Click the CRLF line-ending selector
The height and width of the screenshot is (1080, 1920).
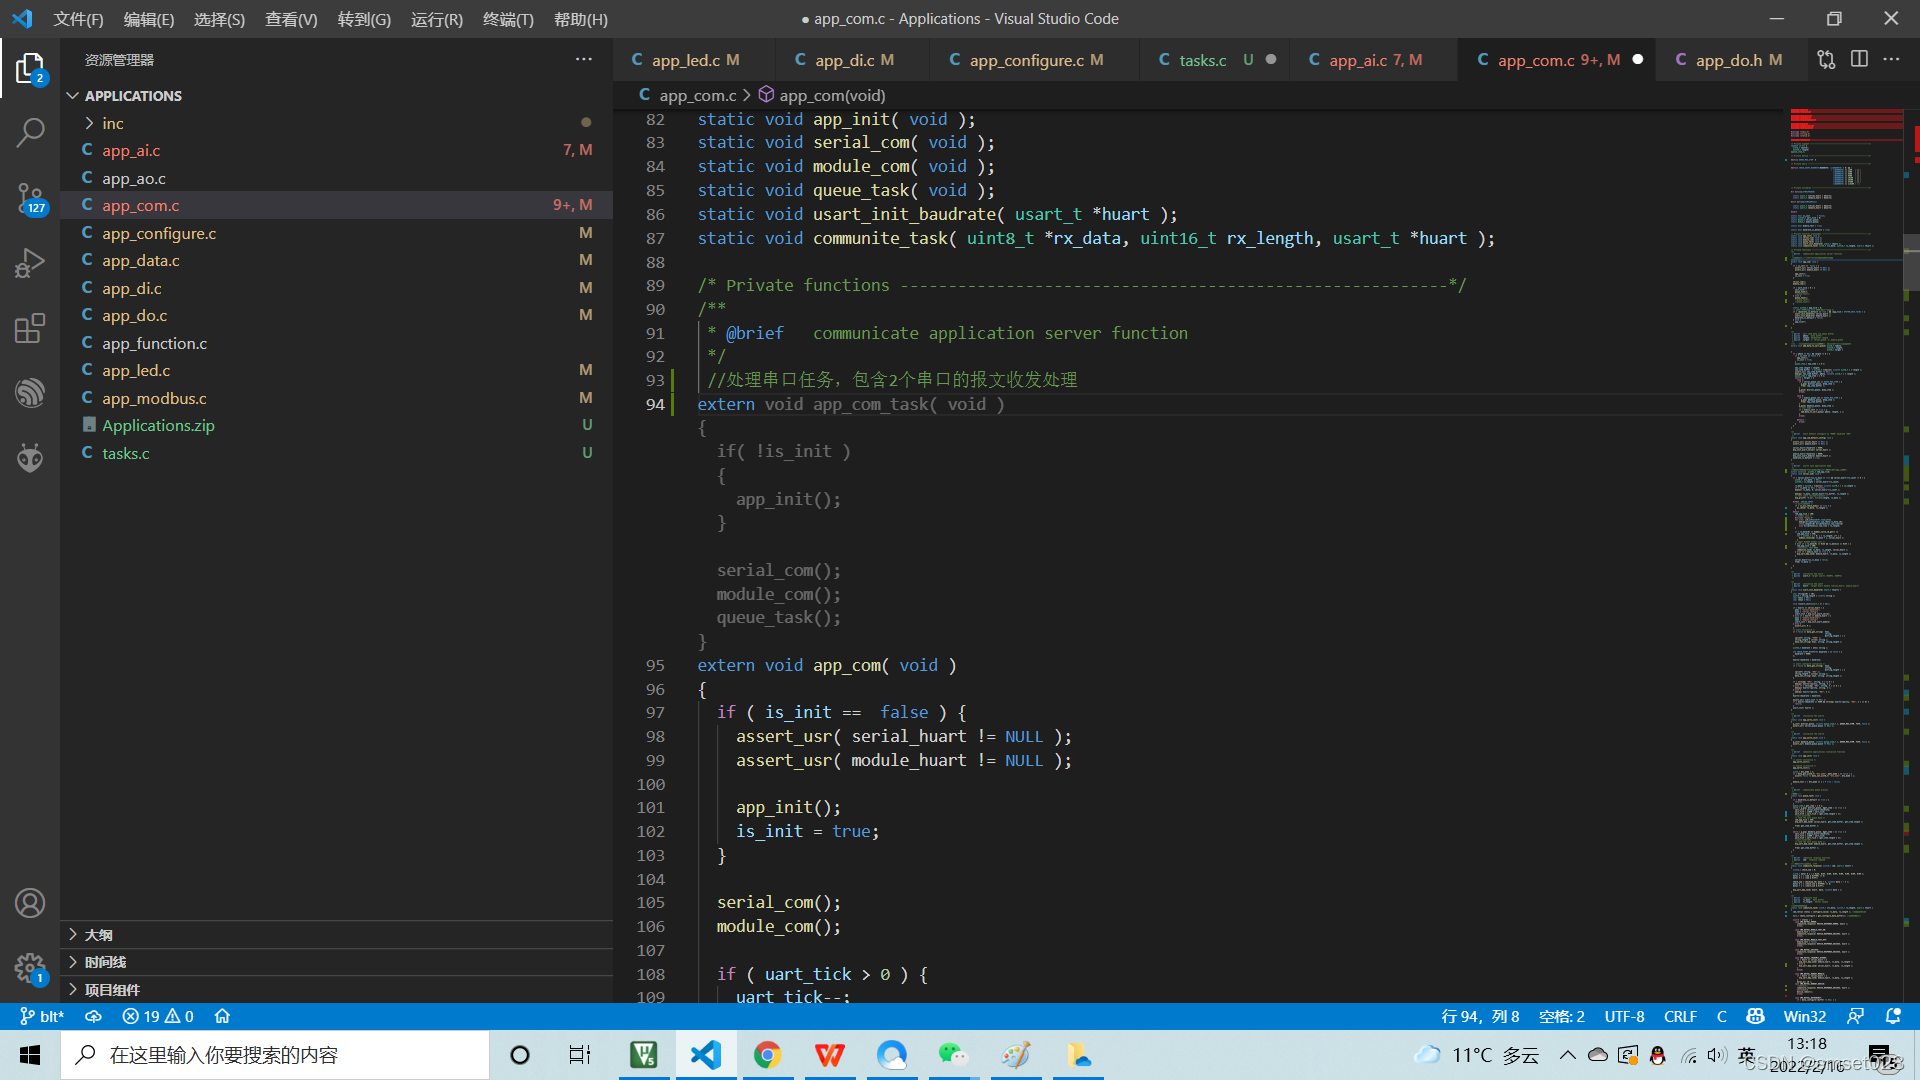coord(1680,1016)
